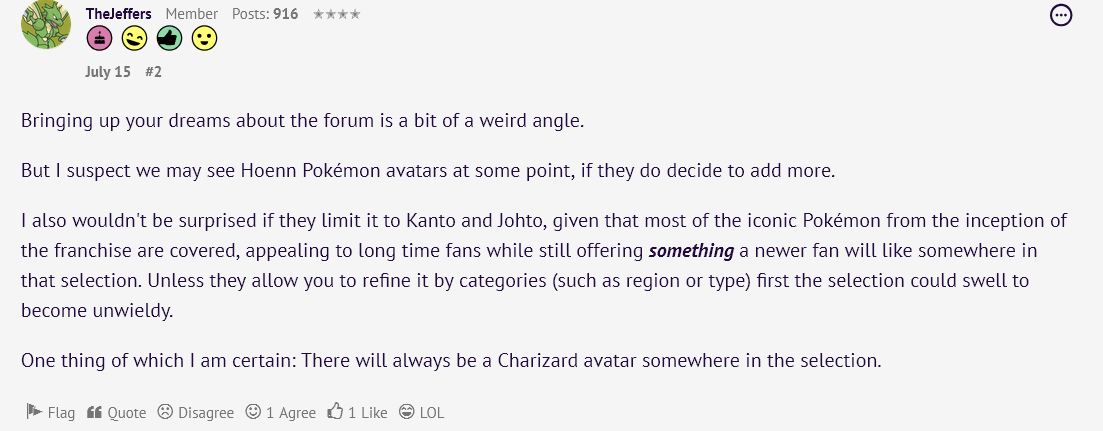Click the Flag text label
The image size is (1103, 431).
[61, 412]
